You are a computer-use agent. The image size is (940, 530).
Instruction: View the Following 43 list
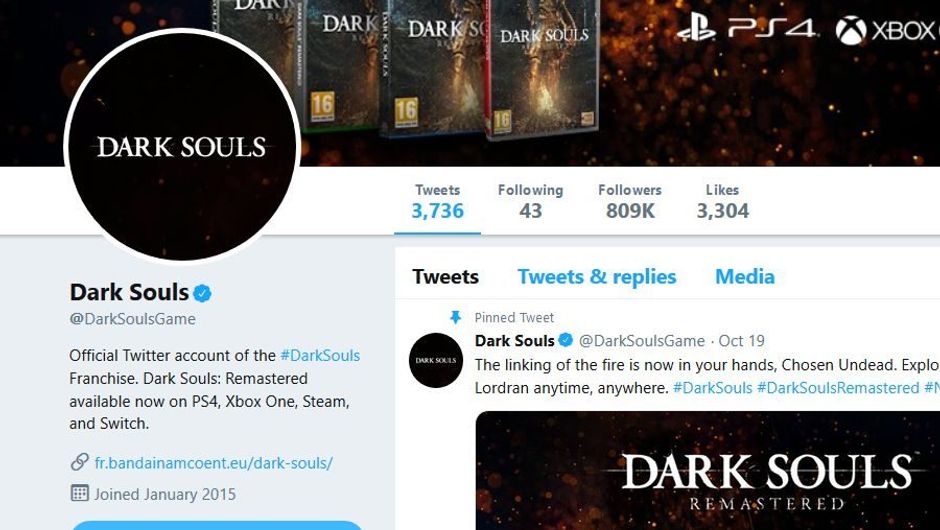pyautogui.click(x=530, y=201)
